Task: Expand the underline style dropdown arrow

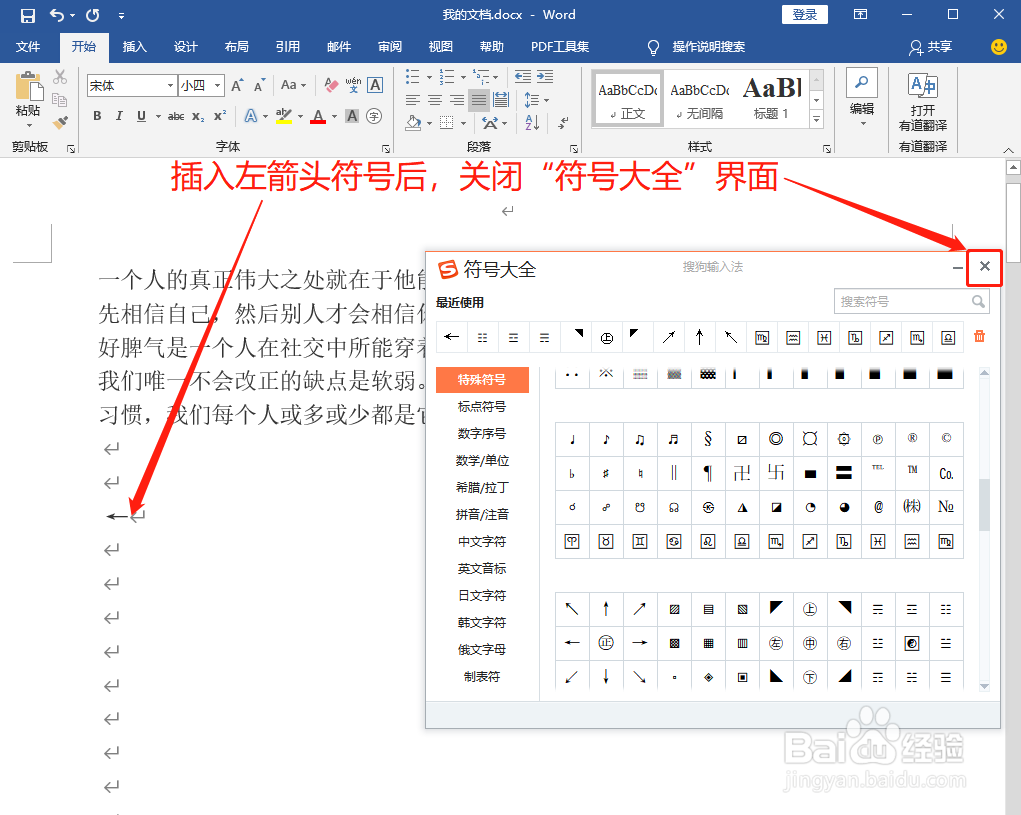Action: point(158,116)
